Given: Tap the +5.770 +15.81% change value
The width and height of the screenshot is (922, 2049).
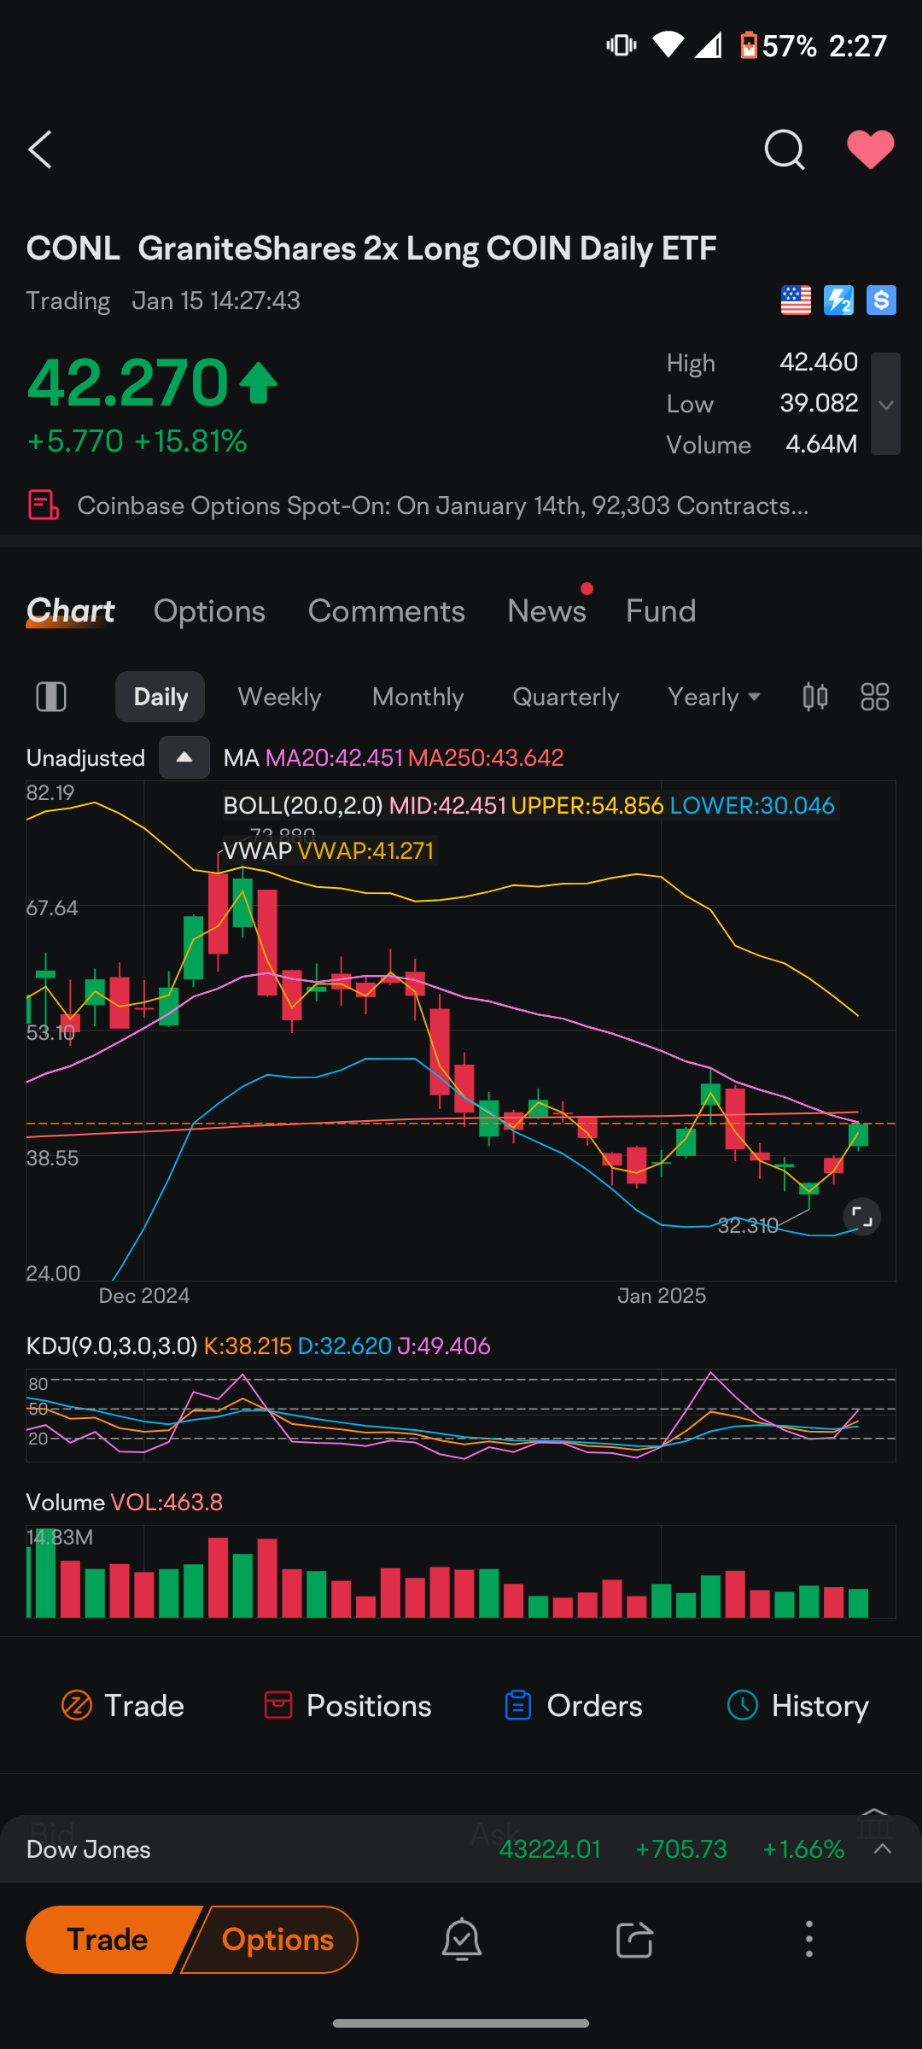Looking at the screenshot, I should tap(137, 441).
